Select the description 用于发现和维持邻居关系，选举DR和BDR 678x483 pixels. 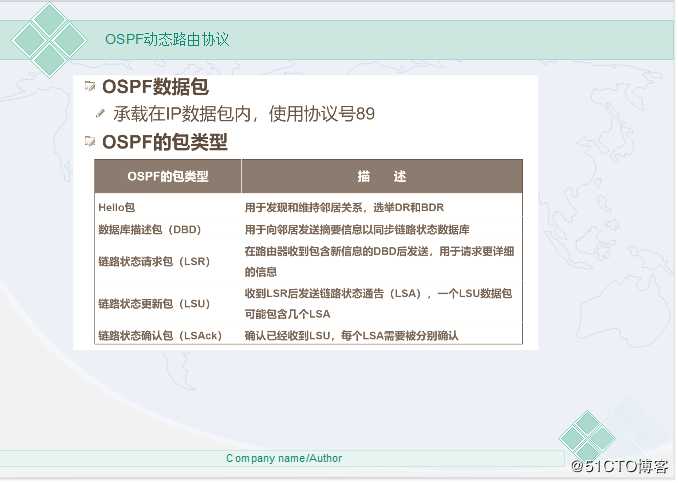point(344,208)
